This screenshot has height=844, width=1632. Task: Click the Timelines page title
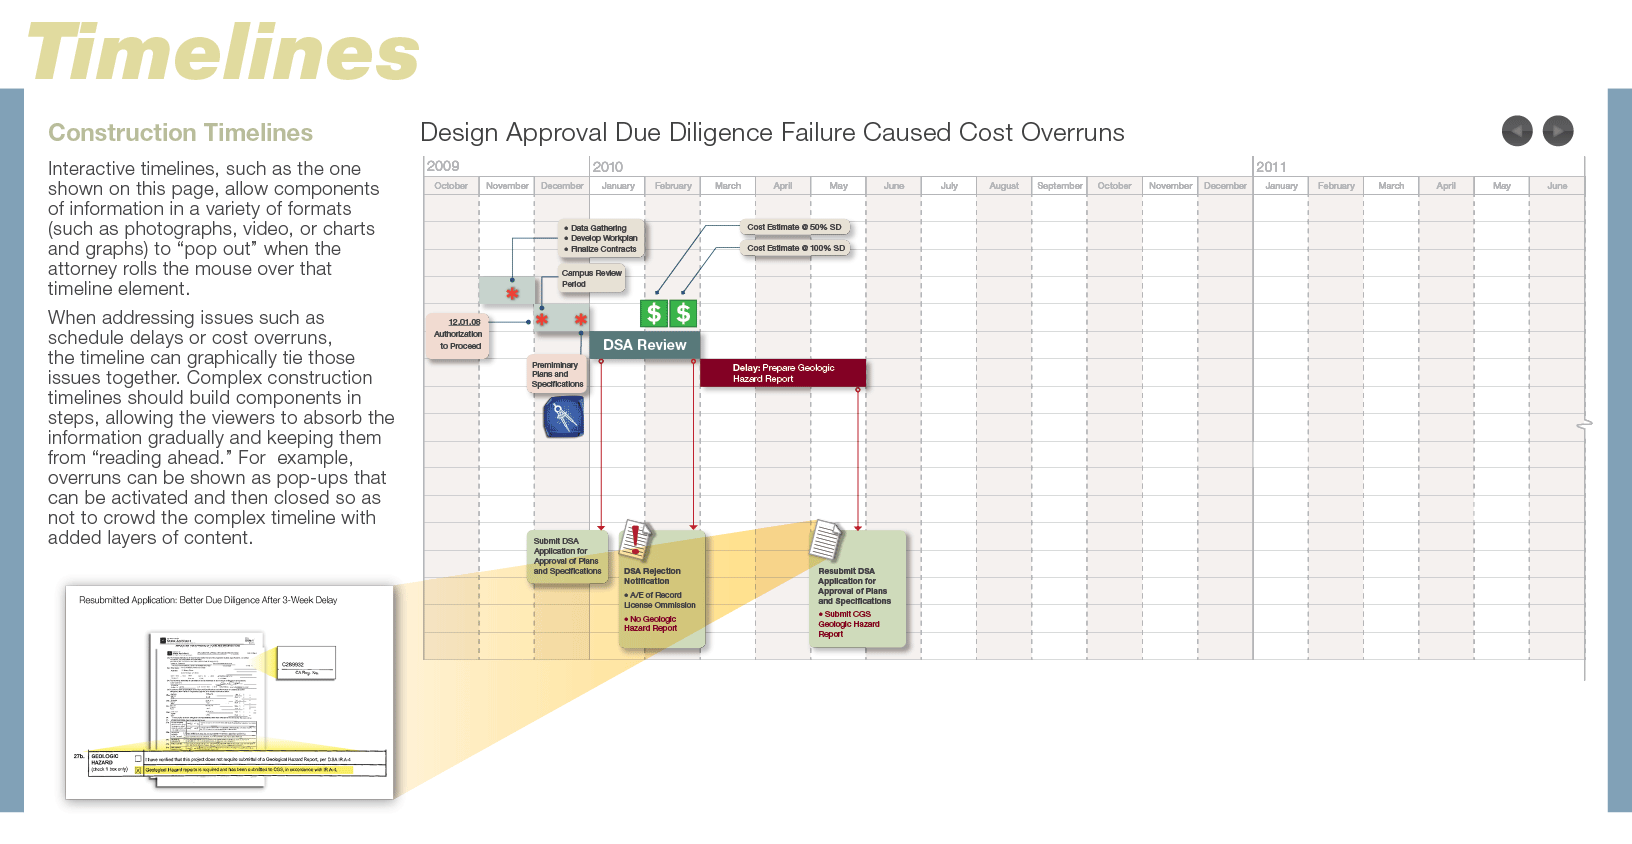(222, 52)
